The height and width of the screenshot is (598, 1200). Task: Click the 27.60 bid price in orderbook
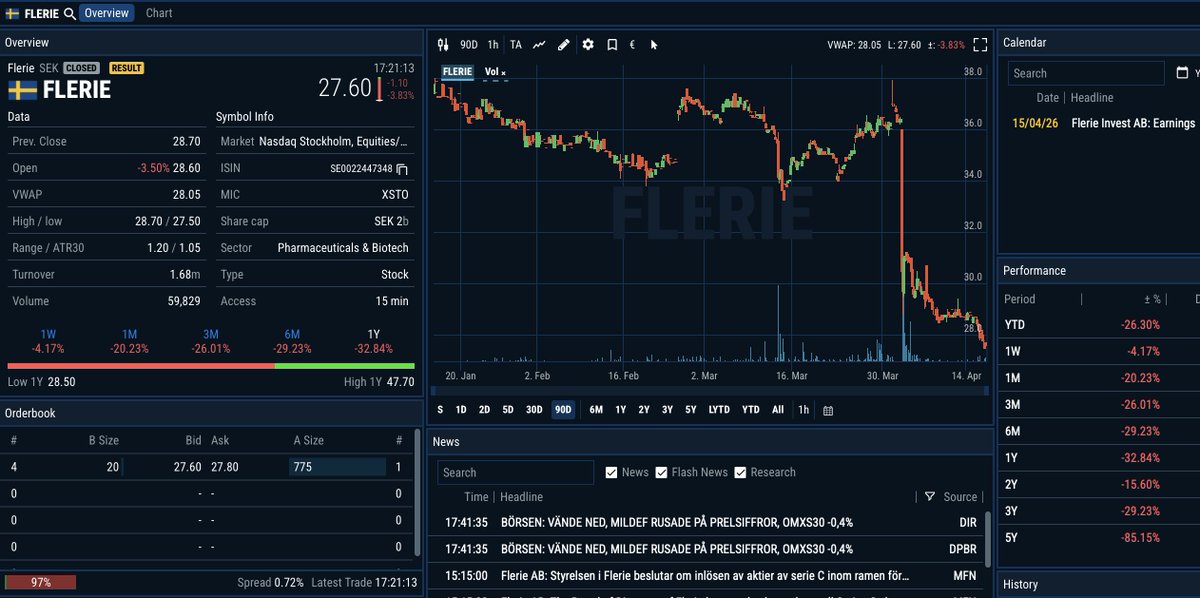pyautogui.click(x=187, y=467)
